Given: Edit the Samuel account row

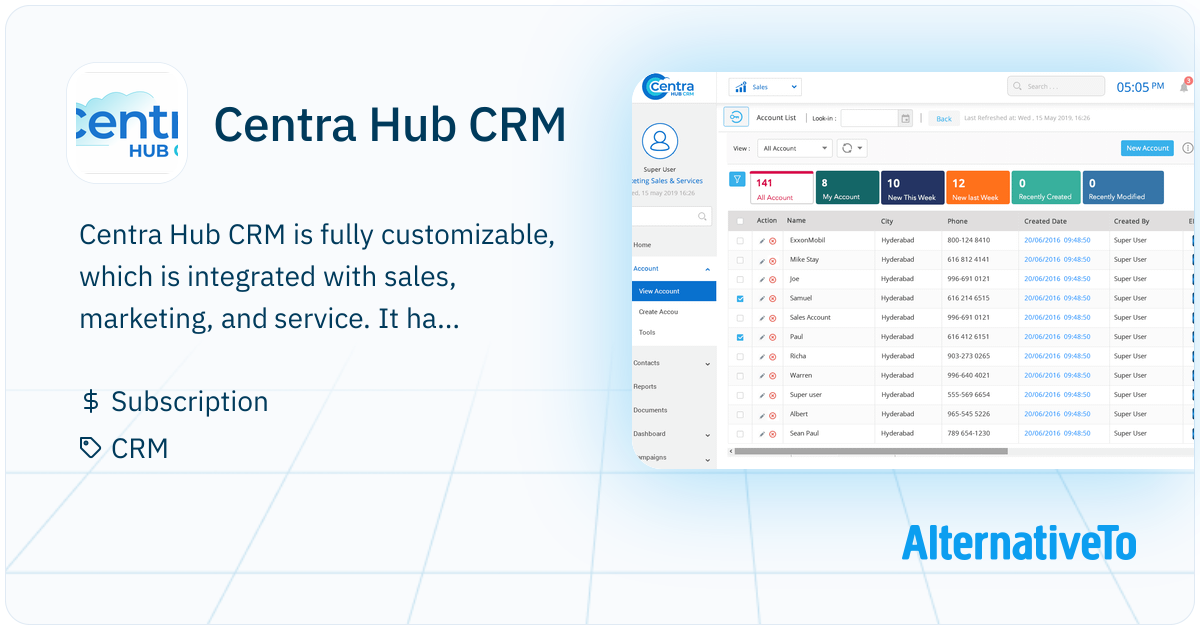Looking at the screenshot, I should point(762,298).
